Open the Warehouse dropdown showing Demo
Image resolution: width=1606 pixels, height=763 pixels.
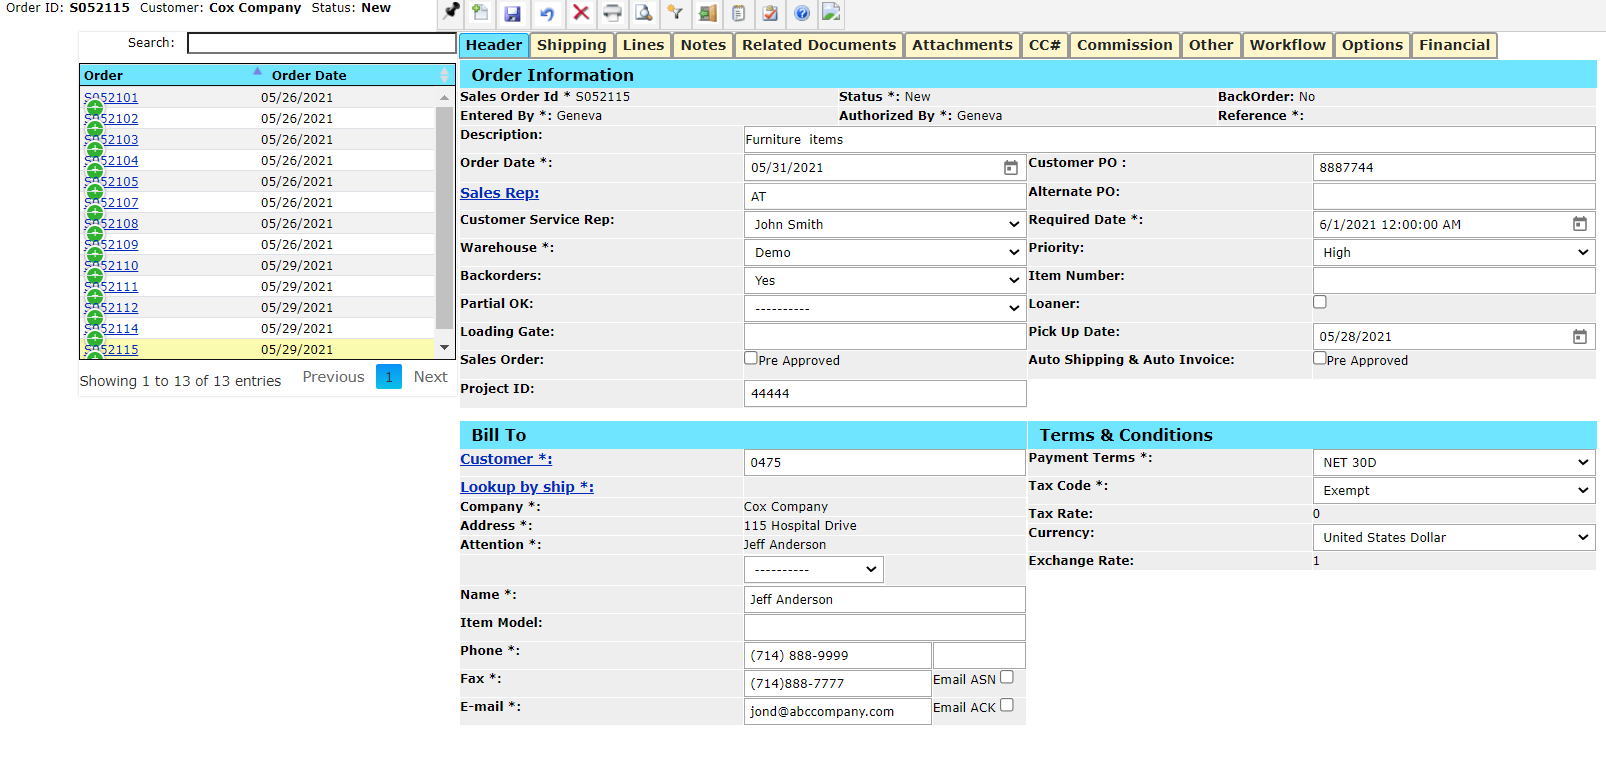(885, 252)
